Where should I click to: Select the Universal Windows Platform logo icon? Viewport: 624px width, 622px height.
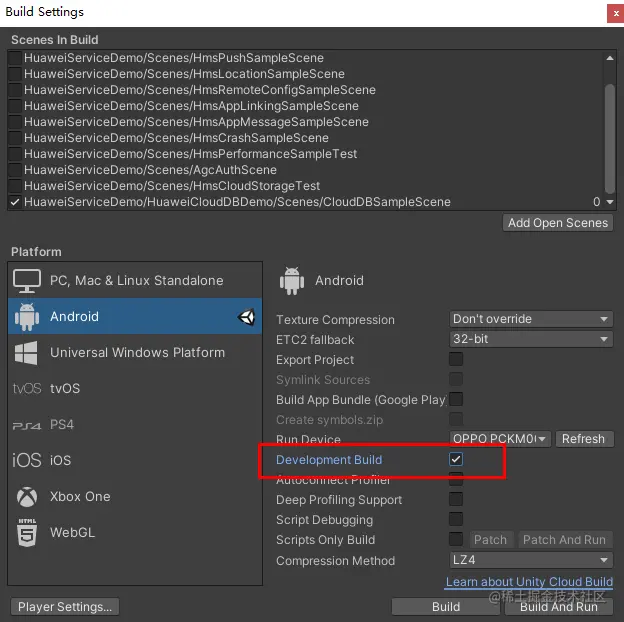(x=26, y=353)
